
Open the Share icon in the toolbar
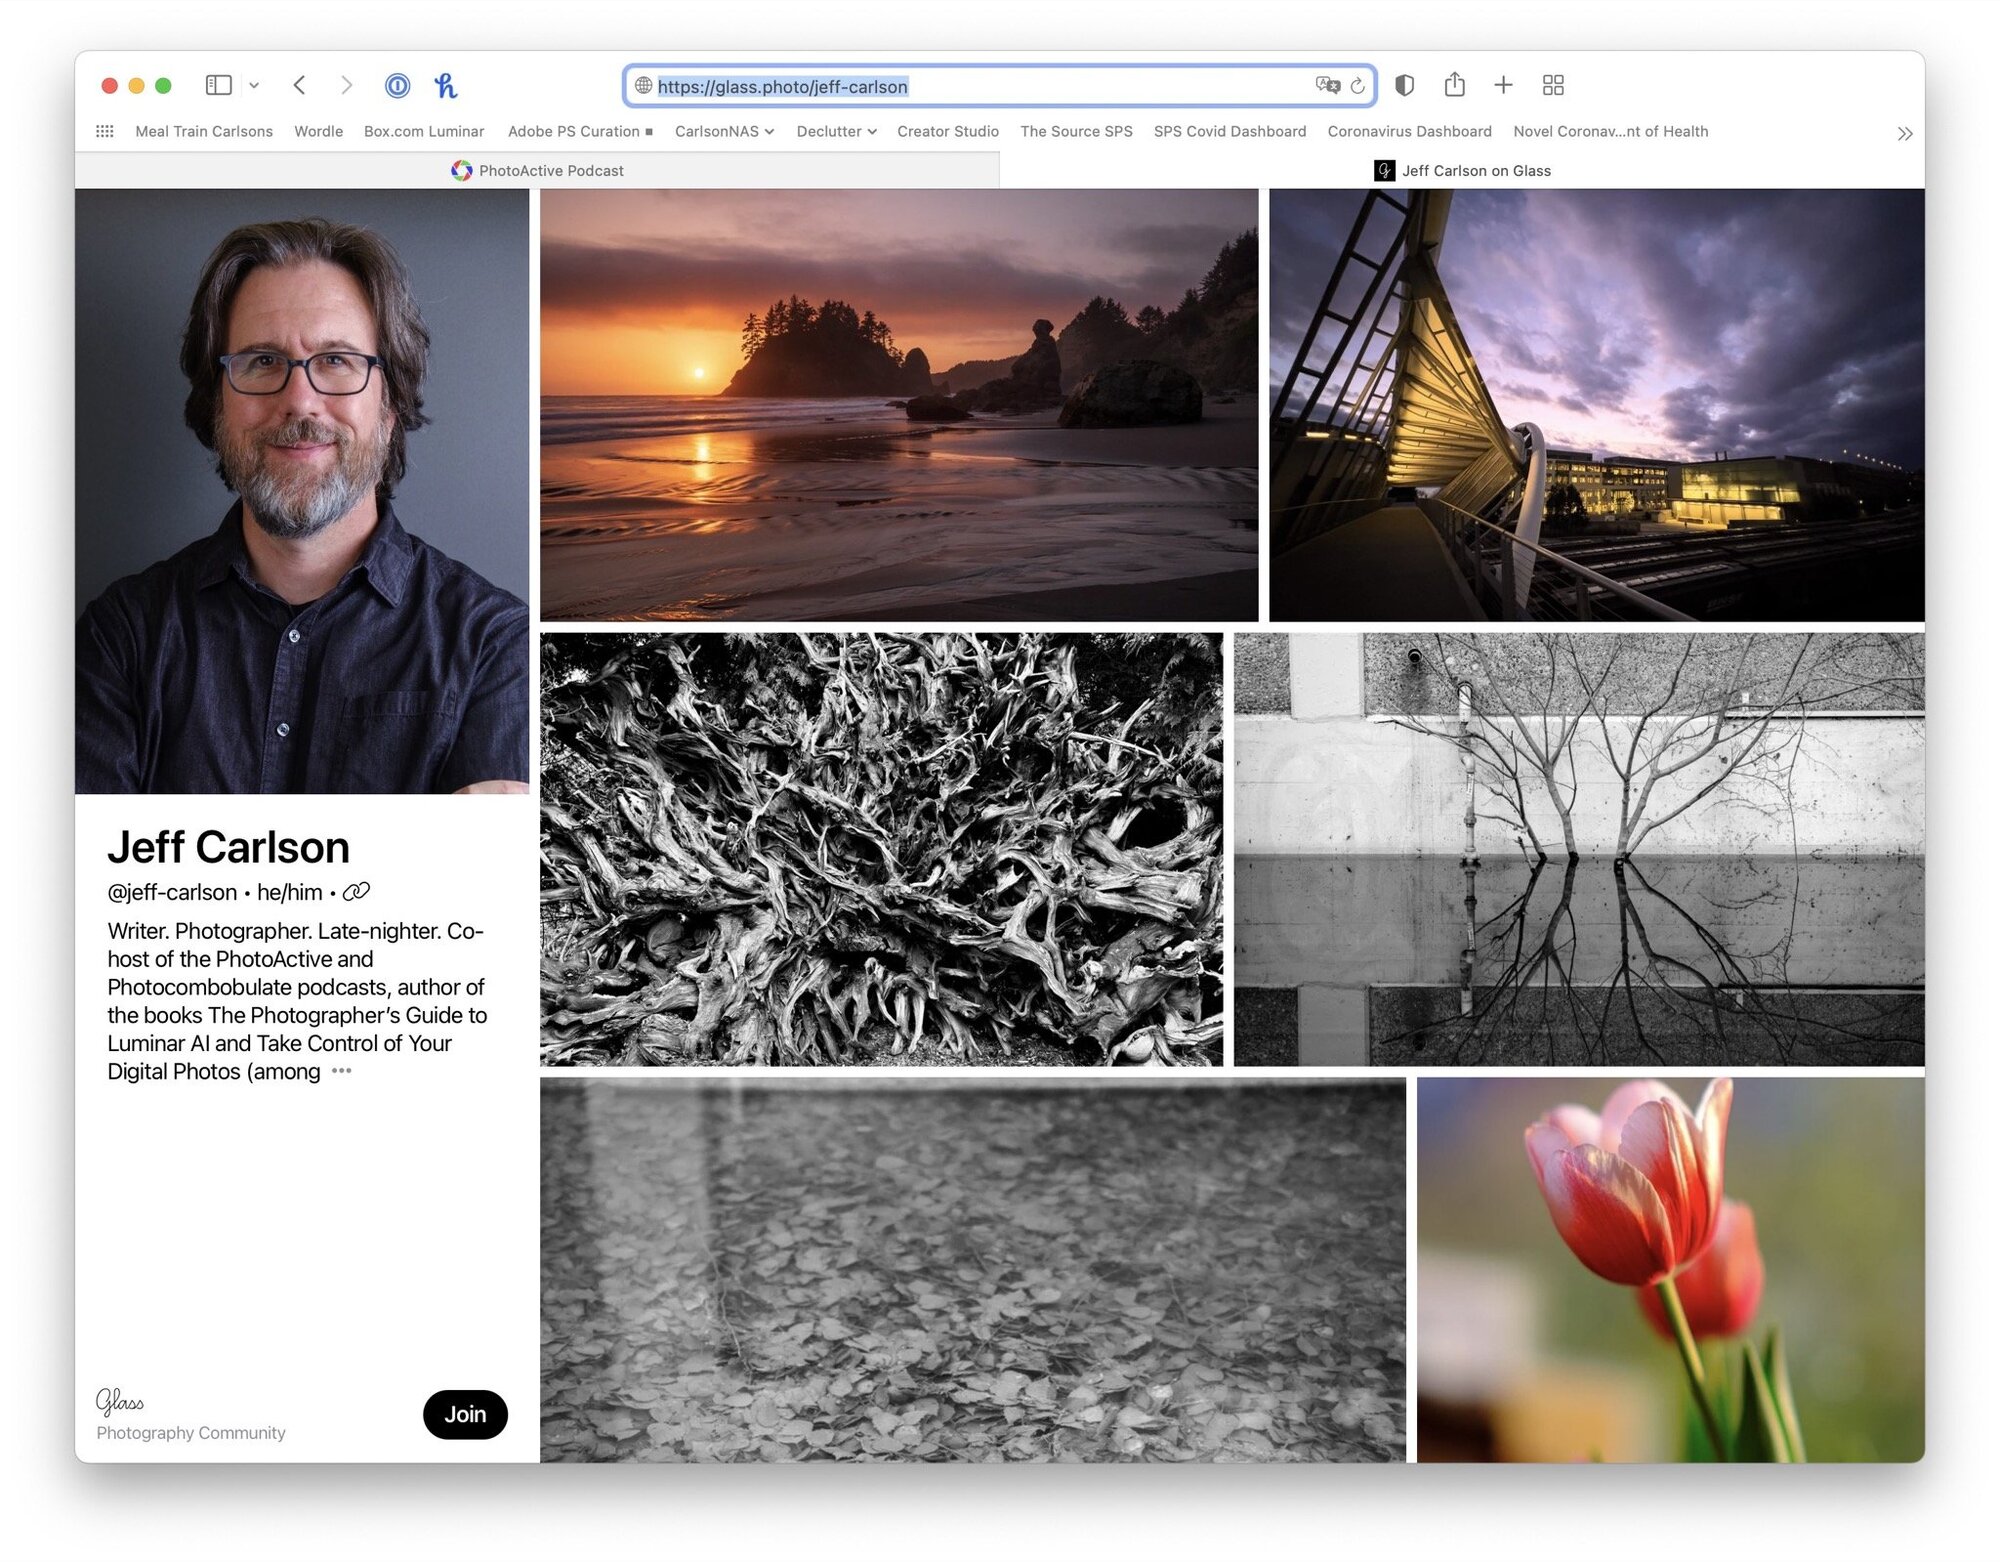1455,85
